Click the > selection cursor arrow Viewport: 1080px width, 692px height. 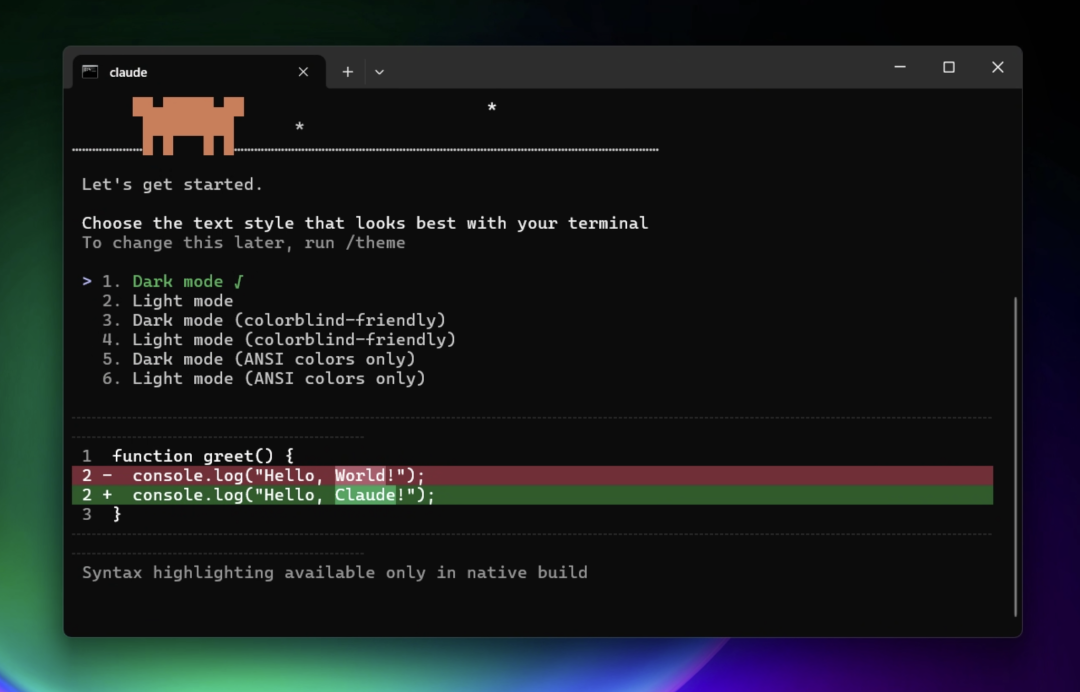coord(87,281)
